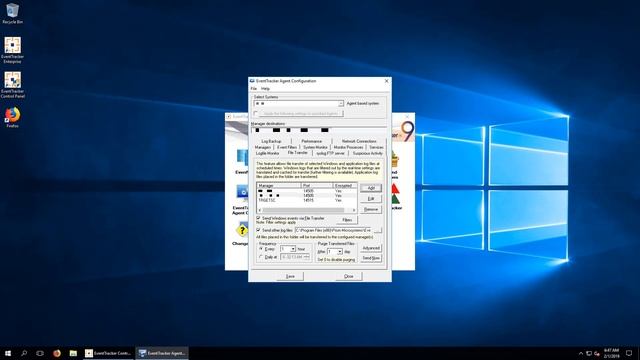Toggle Send Windows events via File Transfer
Screen dimensions: 640x360
[x=258, y=218]
